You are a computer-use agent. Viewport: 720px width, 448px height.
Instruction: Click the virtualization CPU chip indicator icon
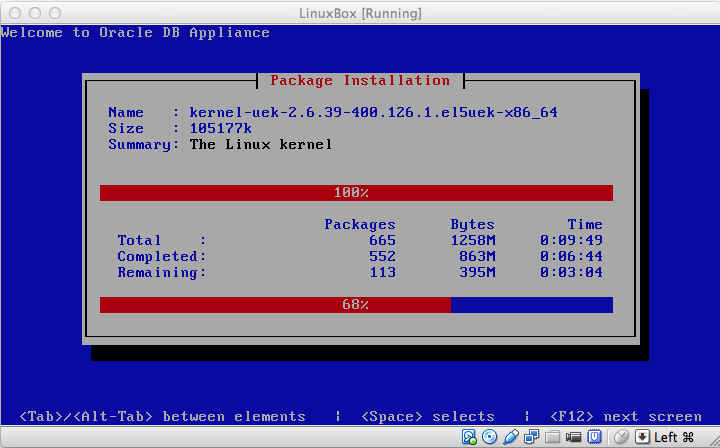pos(595,437)
